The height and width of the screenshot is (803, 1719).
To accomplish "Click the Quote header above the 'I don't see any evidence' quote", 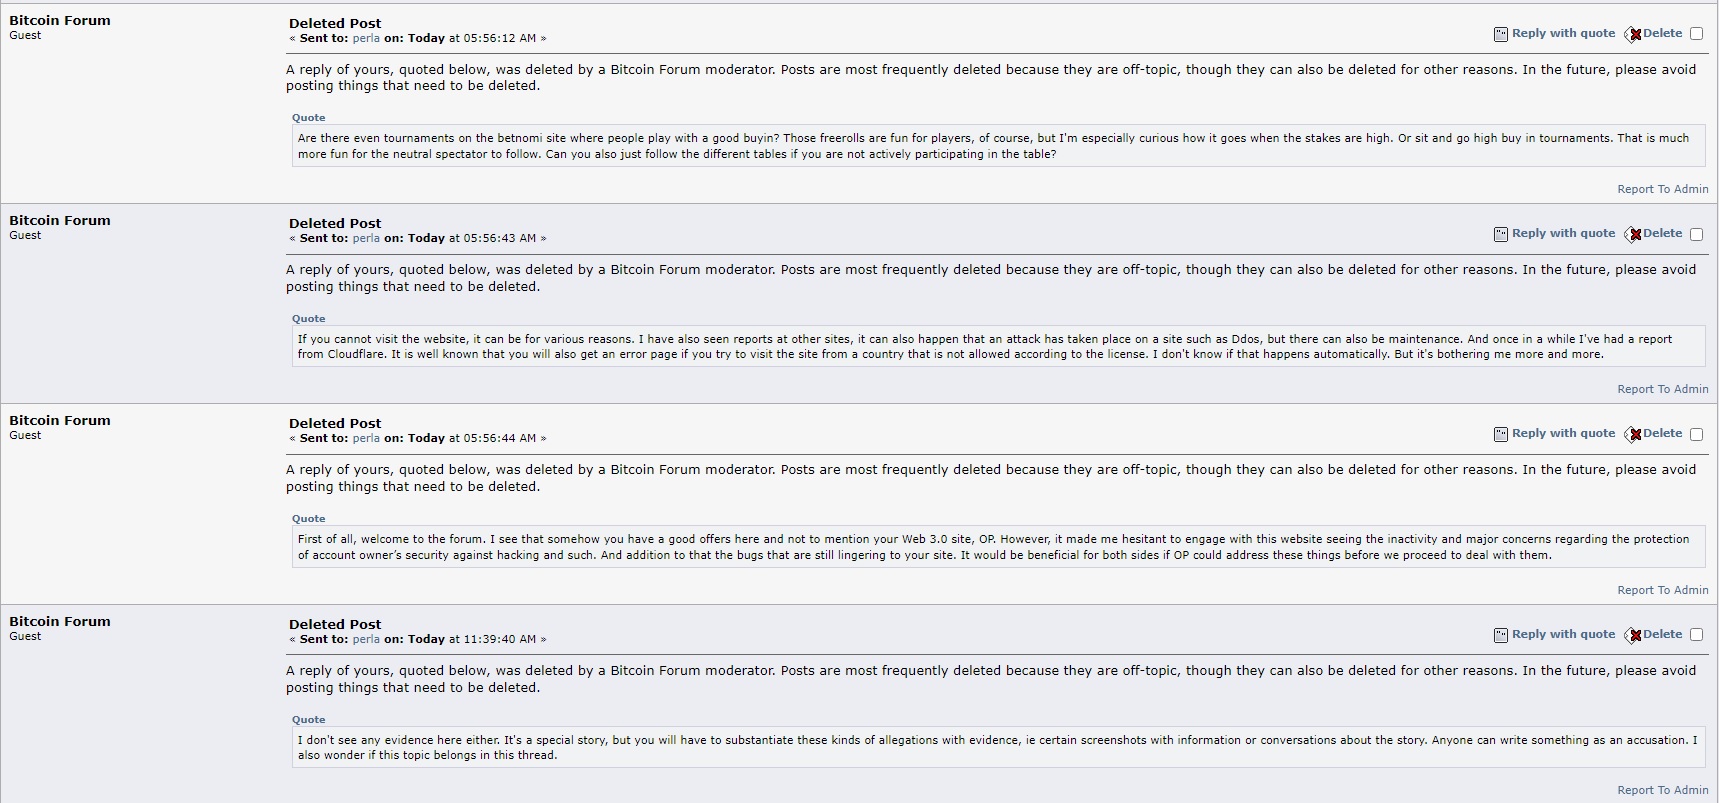I will 308,720.
